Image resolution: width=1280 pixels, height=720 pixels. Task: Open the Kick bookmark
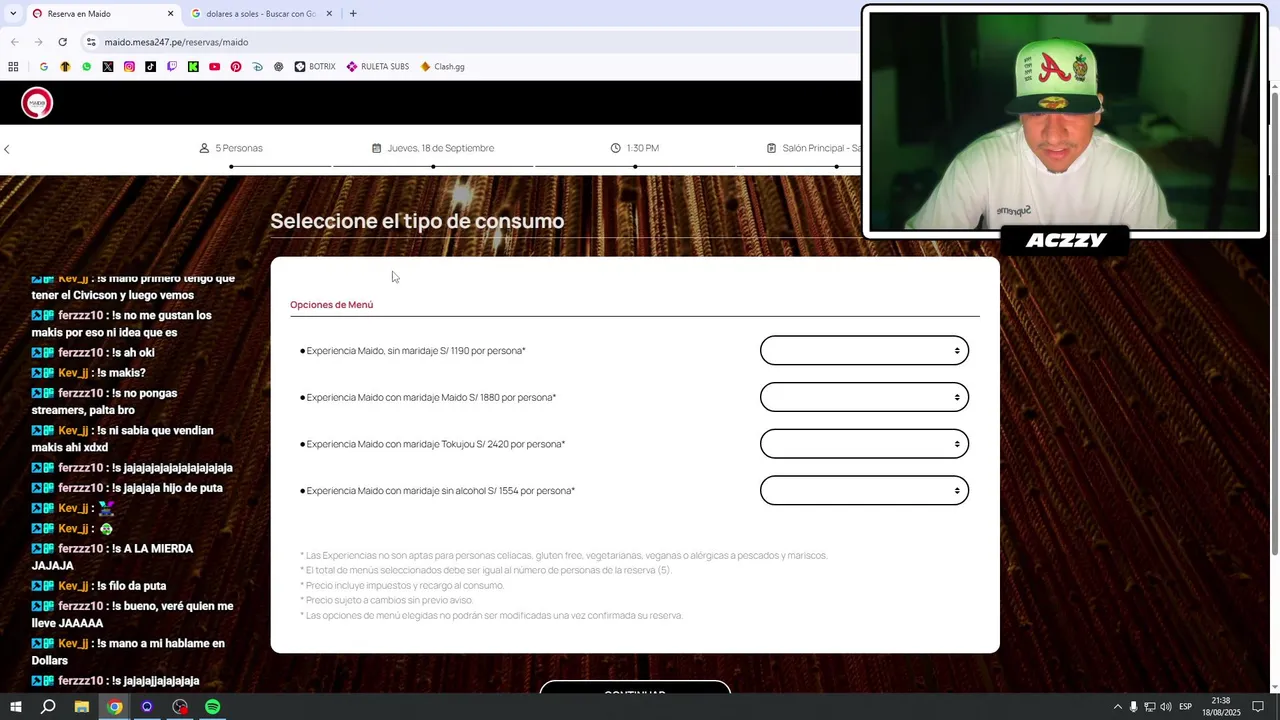[x=193, y=67]
